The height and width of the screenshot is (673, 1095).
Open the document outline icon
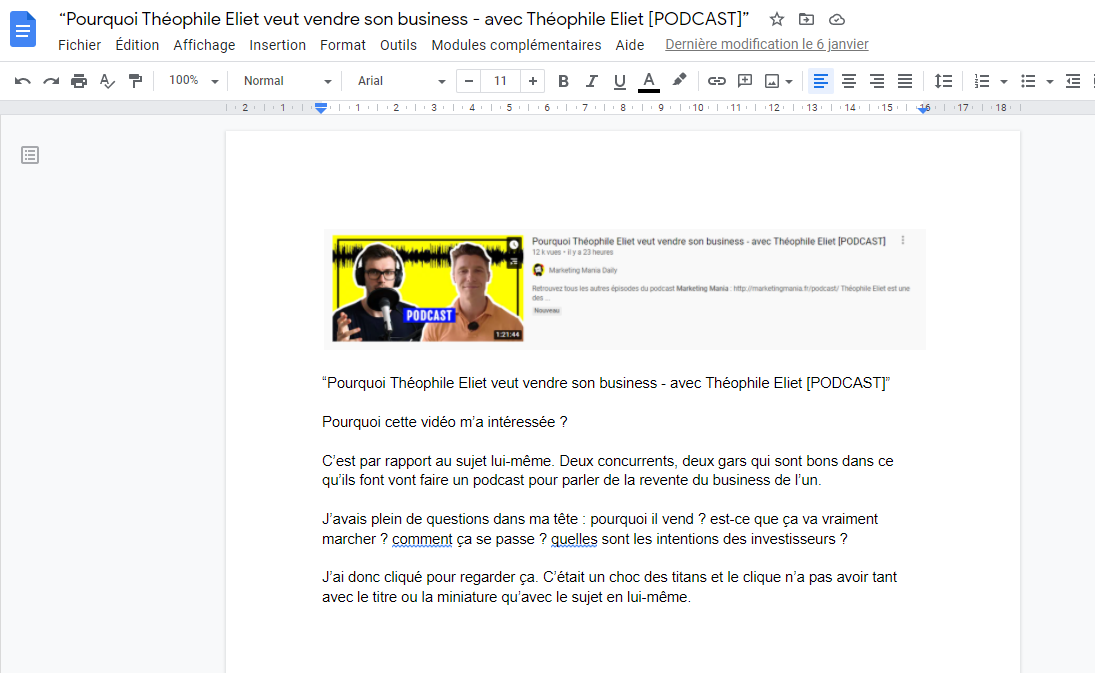[30, 155]
